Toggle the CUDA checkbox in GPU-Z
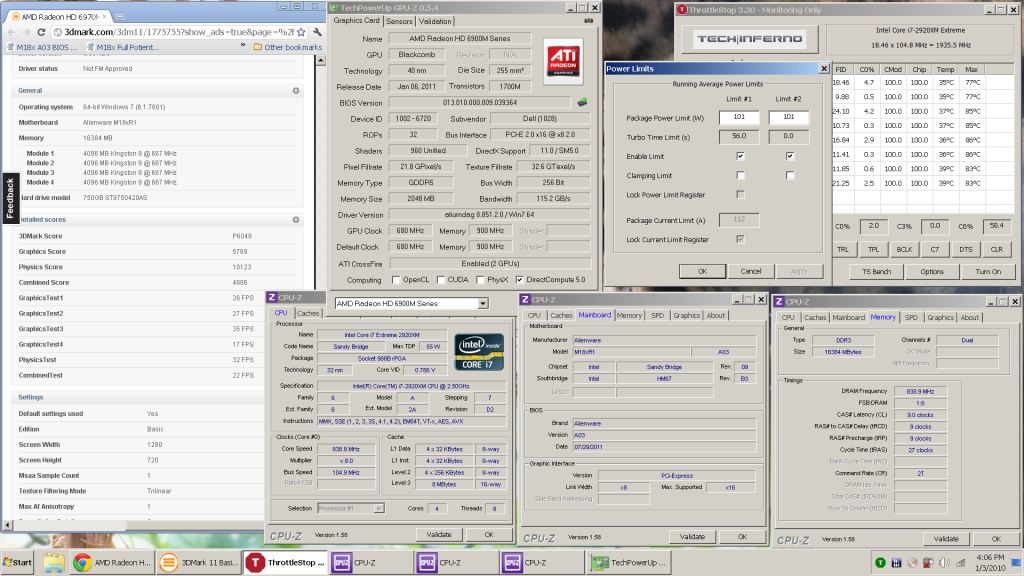Image resolution: width=1024 pixels, height=576 pixels. tap(441, 280)
